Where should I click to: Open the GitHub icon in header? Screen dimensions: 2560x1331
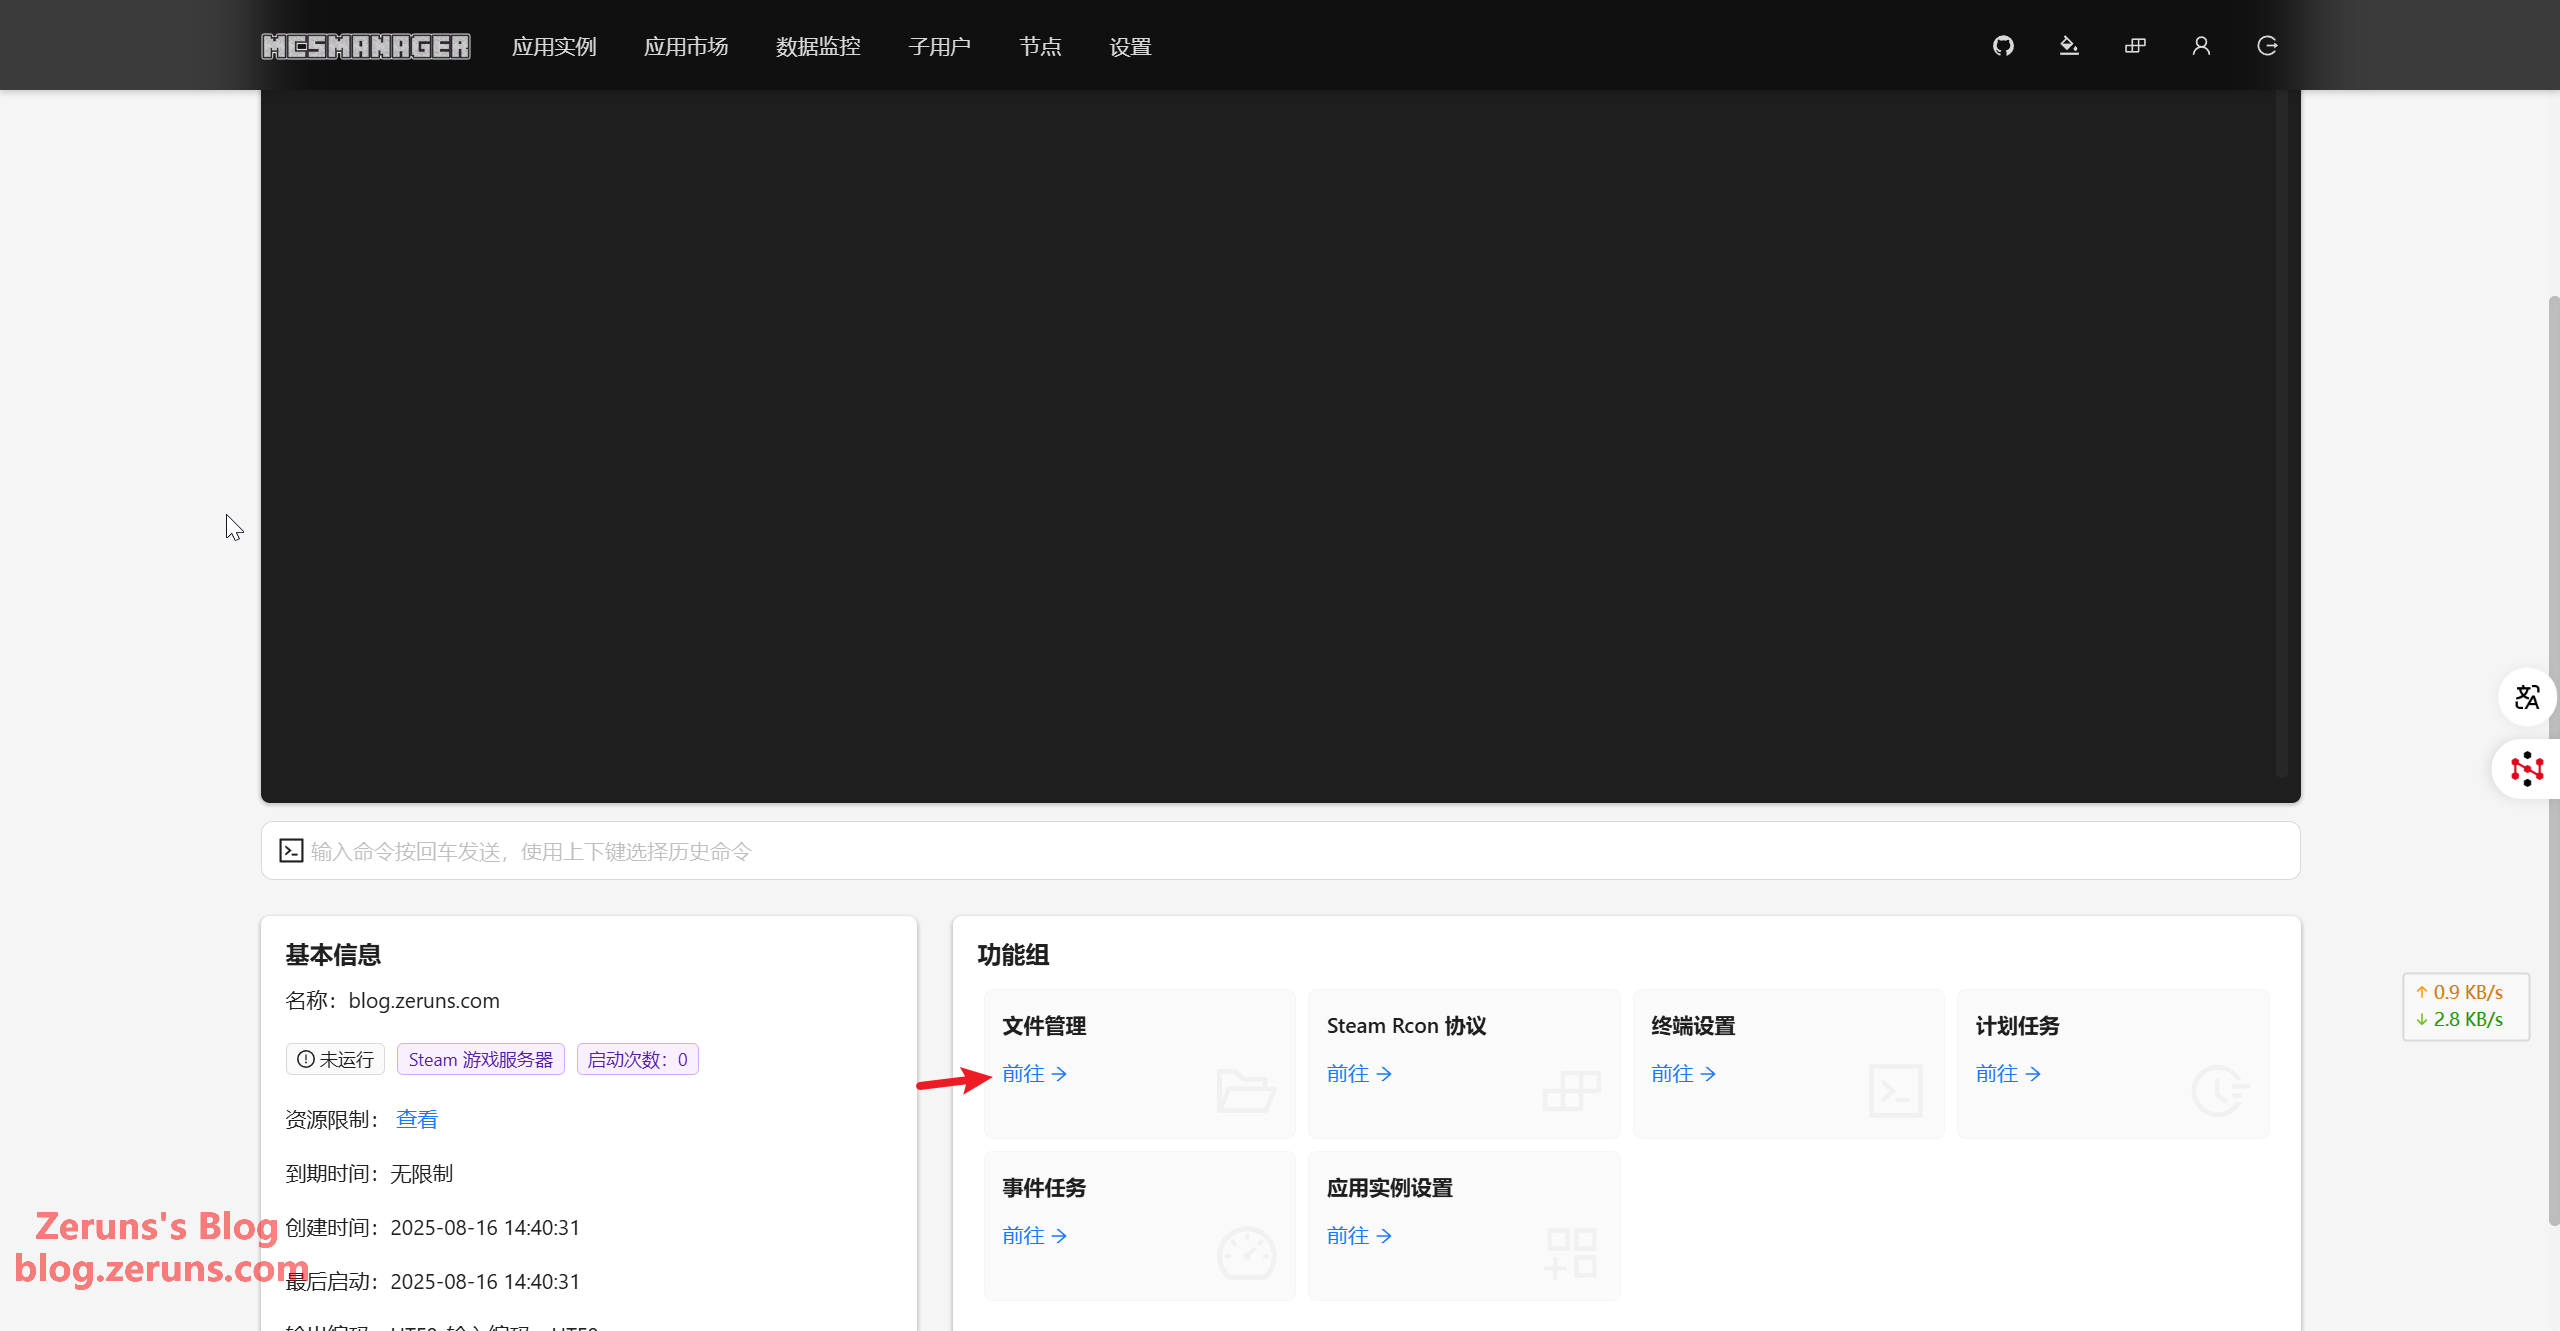pyautogui.click(x=2002, y=46)
